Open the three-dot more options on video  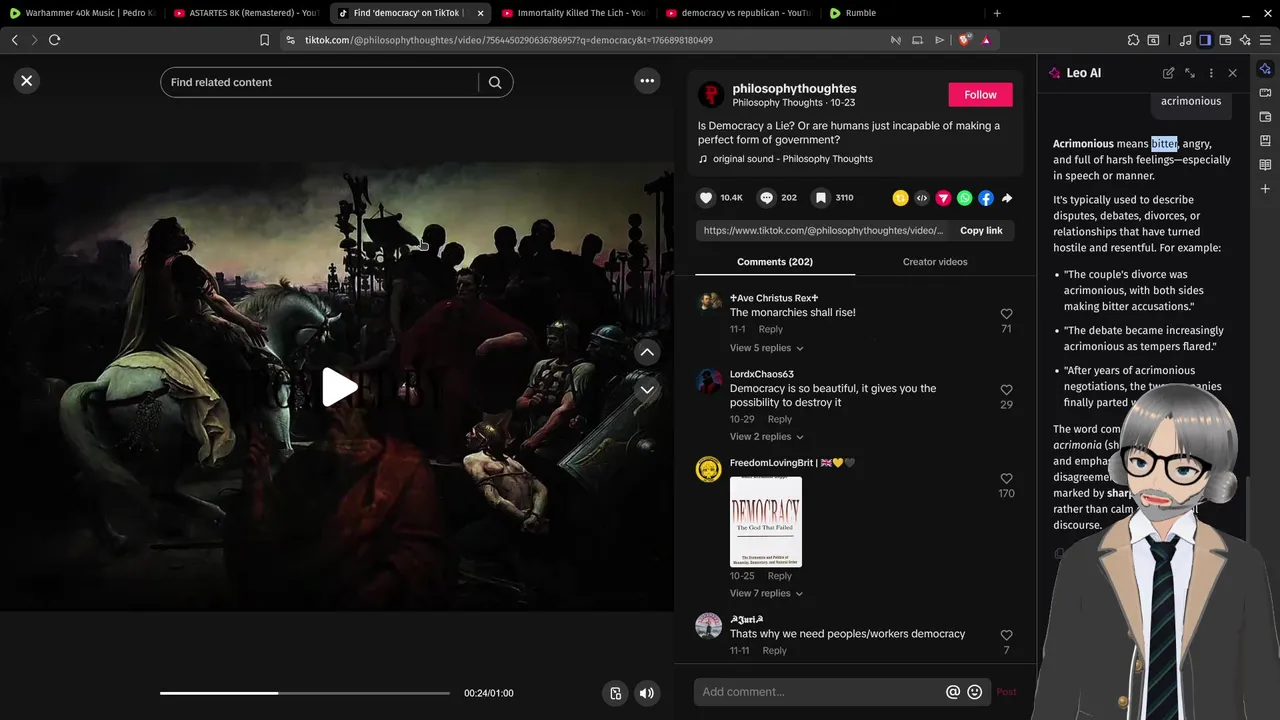(647, 81)
